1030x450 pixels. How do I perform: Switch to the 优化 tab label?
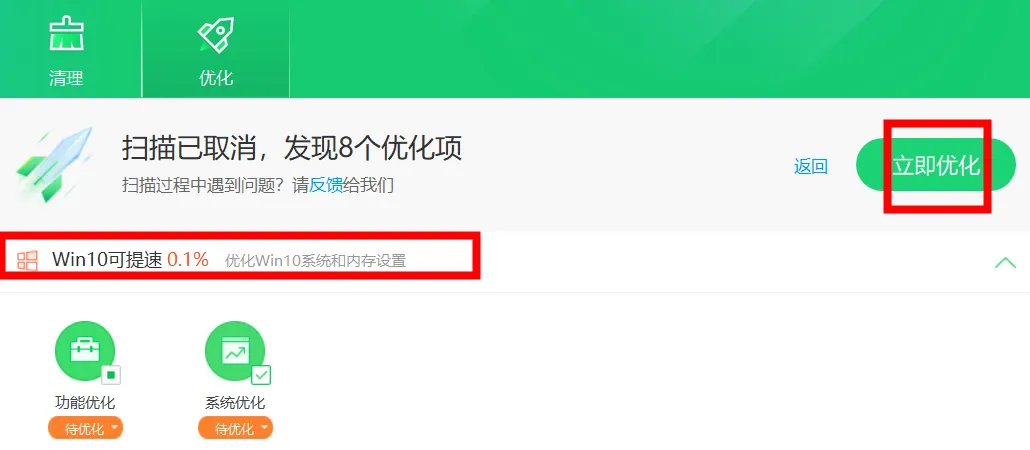click(216, 79)
